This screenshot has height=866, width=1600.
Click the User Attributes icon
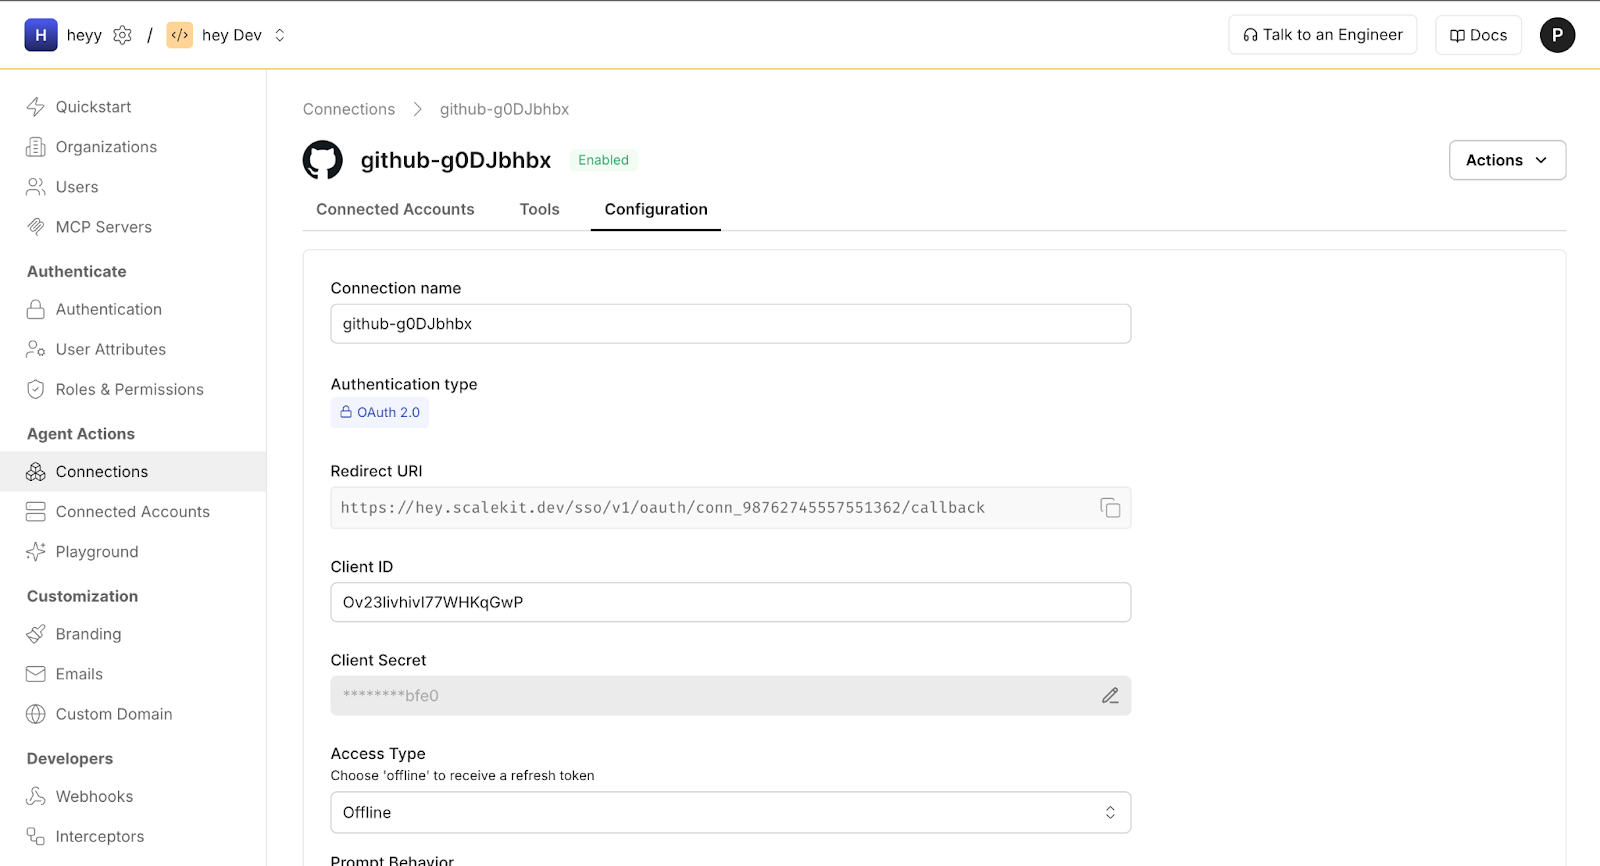click(36, 349)
